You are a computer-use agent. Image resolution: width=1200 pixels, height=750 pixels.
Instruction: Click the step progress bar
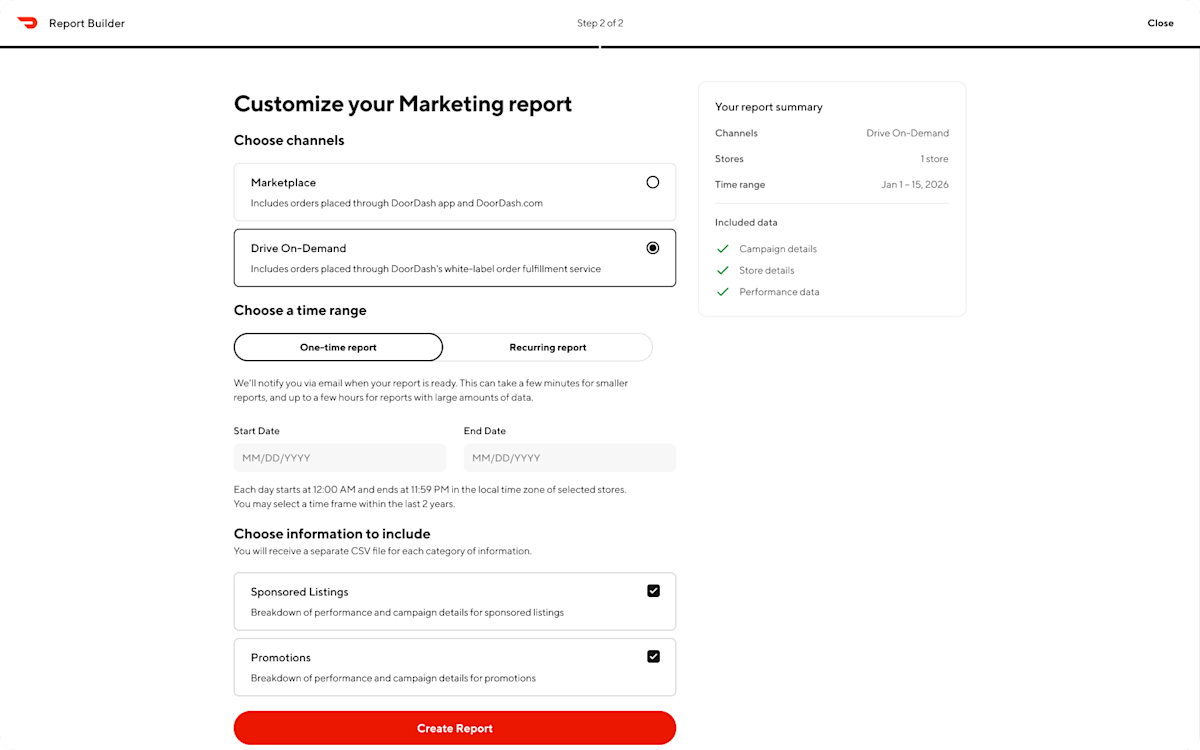tap(600, 46)
